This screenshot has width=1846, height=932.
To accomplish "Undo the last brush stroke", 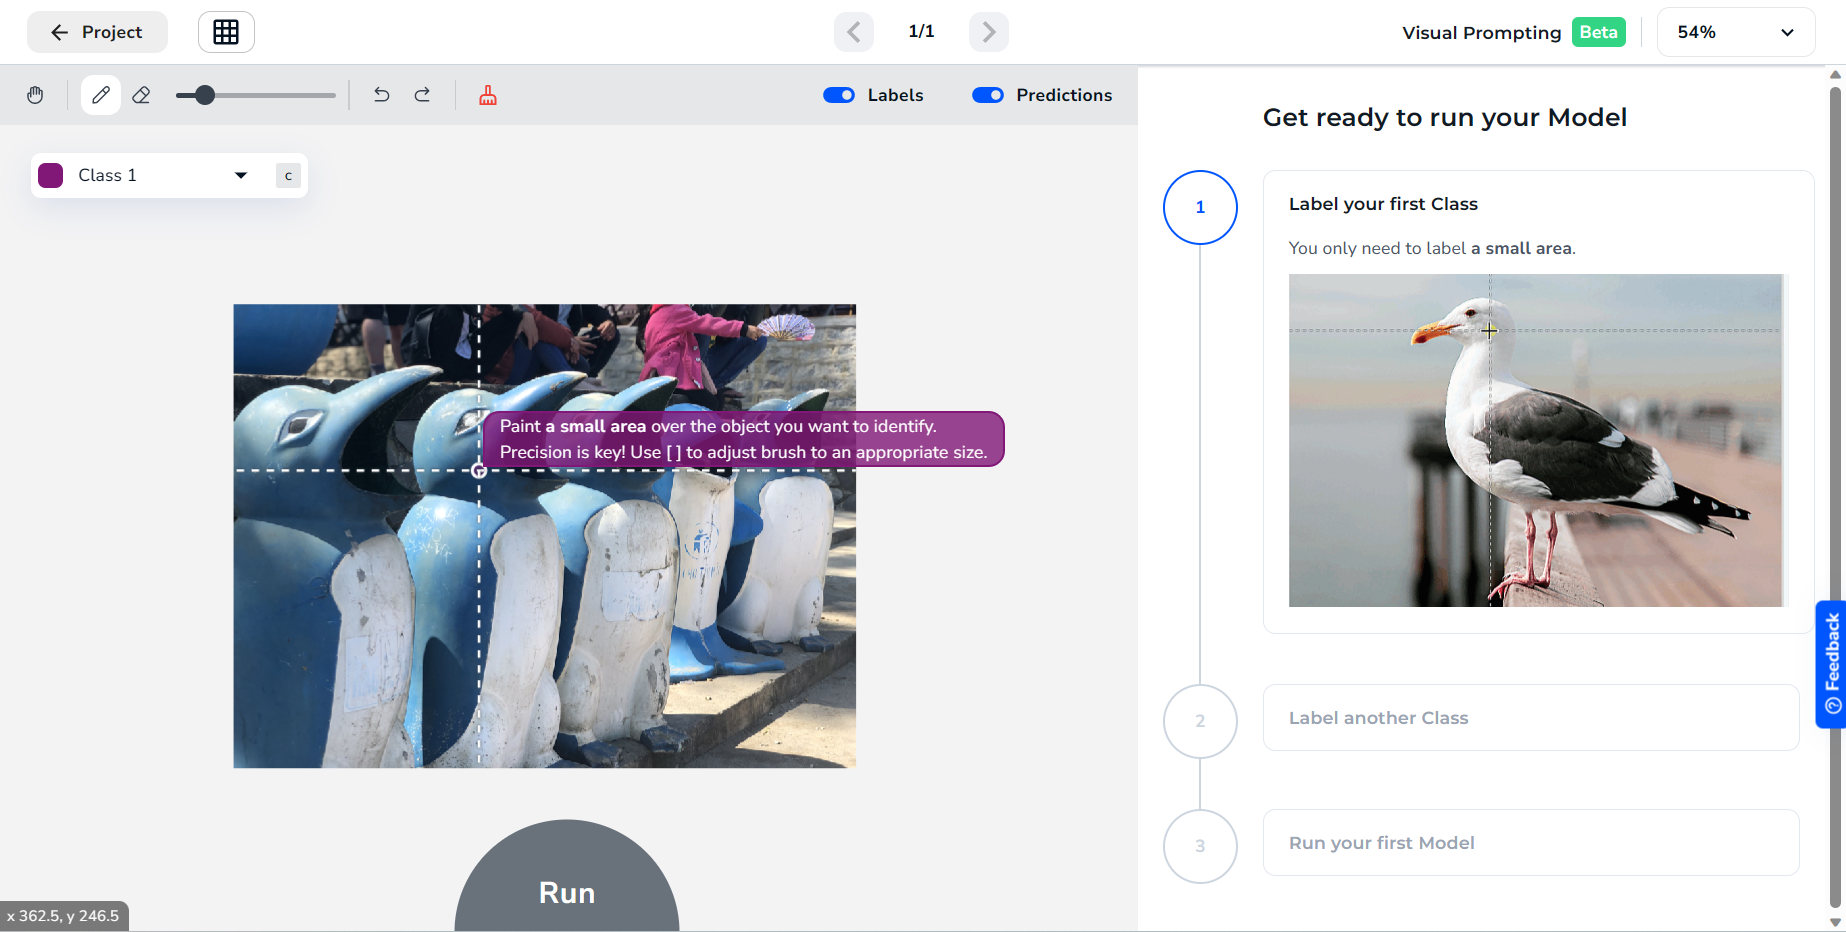I will click(381, 95).
